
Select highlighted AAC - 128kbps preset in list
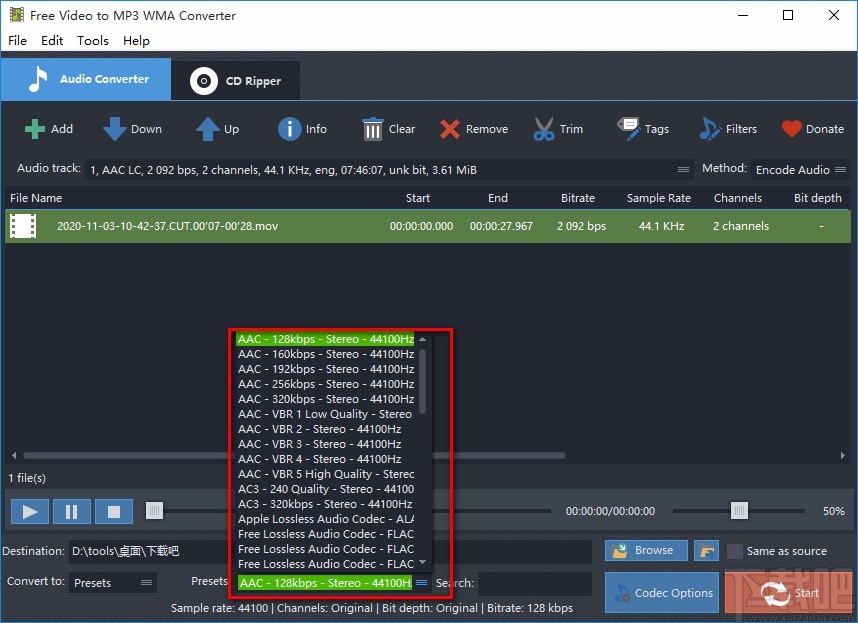coord(326,339)
